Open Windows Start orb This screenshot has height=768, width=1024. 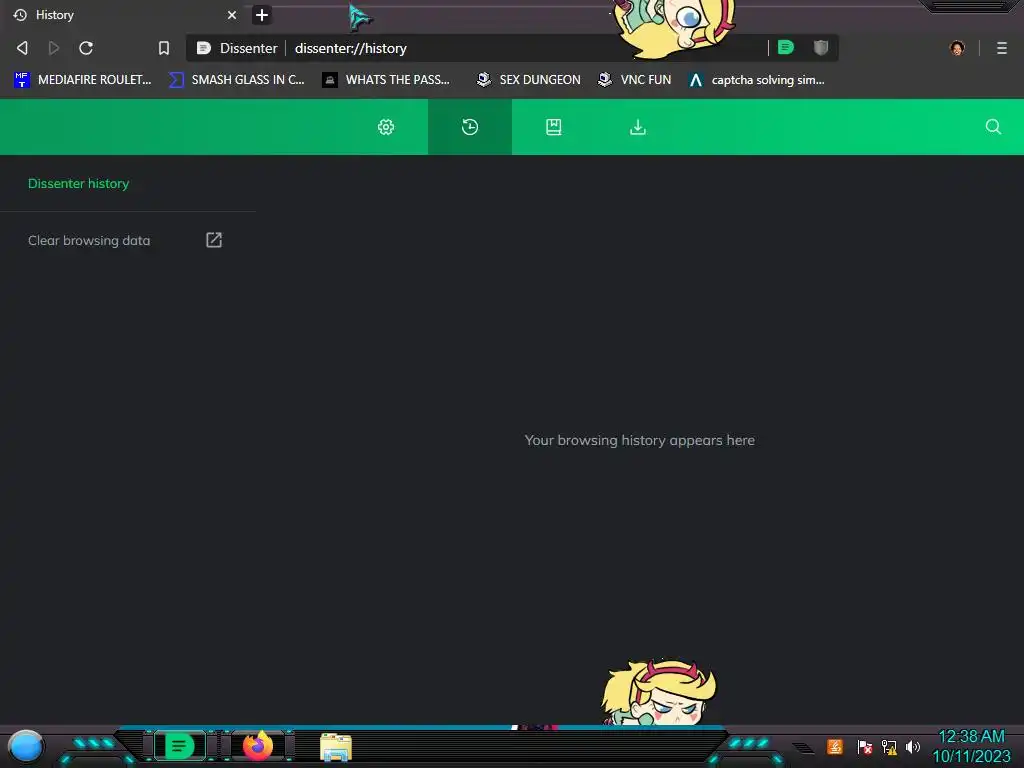(26, 746)
